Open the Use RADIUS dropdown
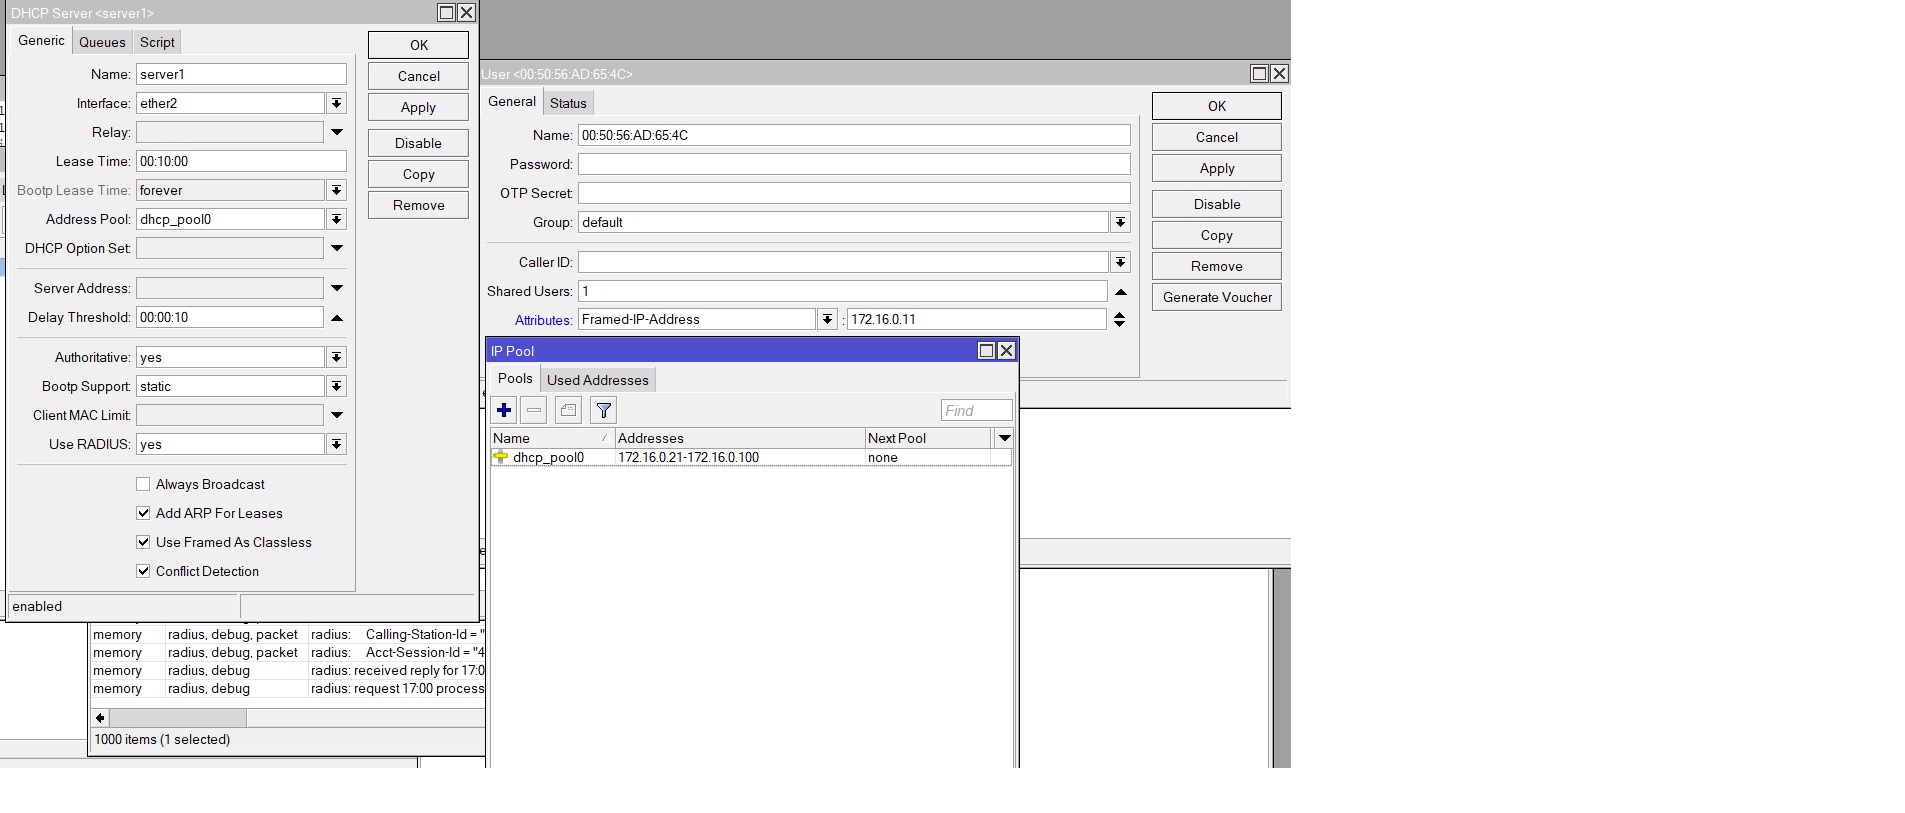 [337, 444]
